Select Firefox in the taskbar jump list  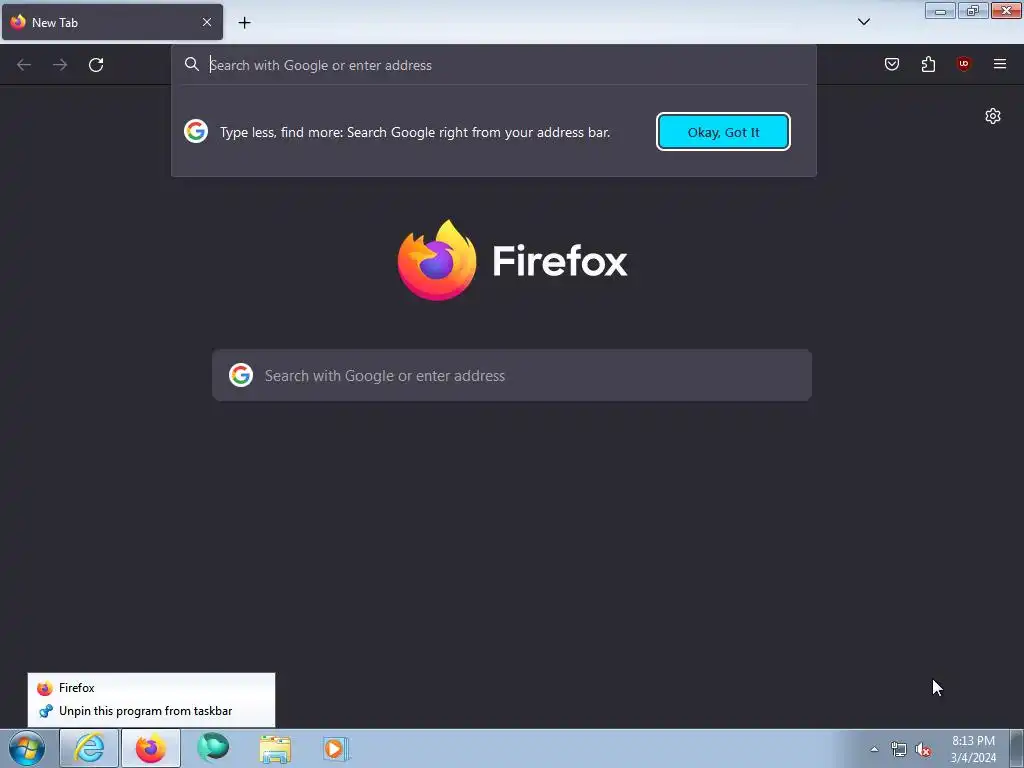[151, 688]
